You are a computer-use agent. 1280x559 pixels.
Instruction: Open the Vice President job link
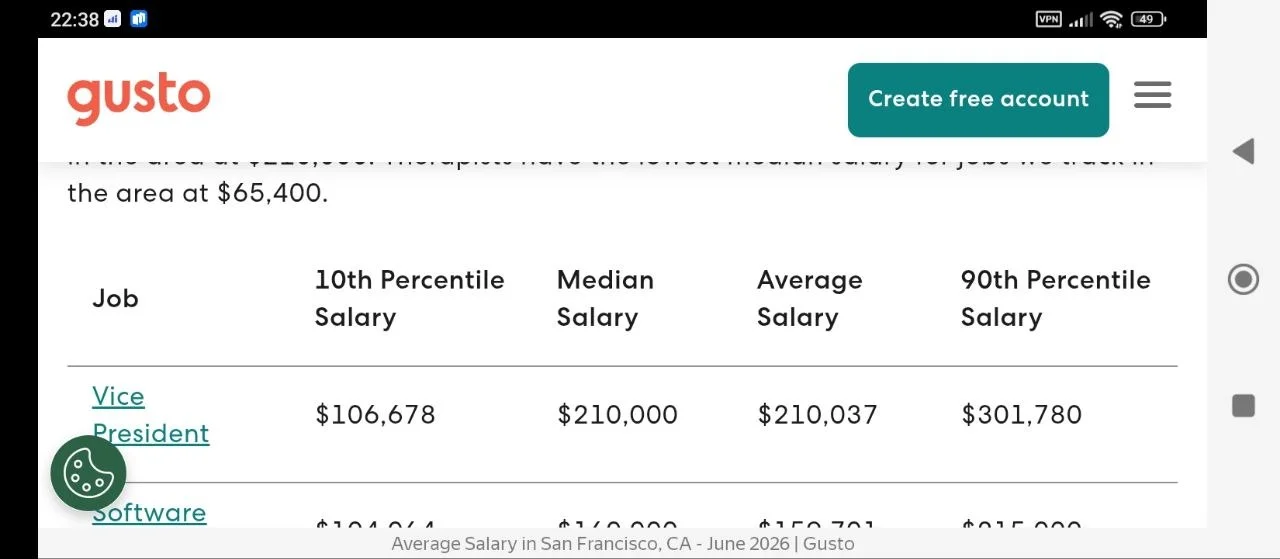click(x=151, y=415)
